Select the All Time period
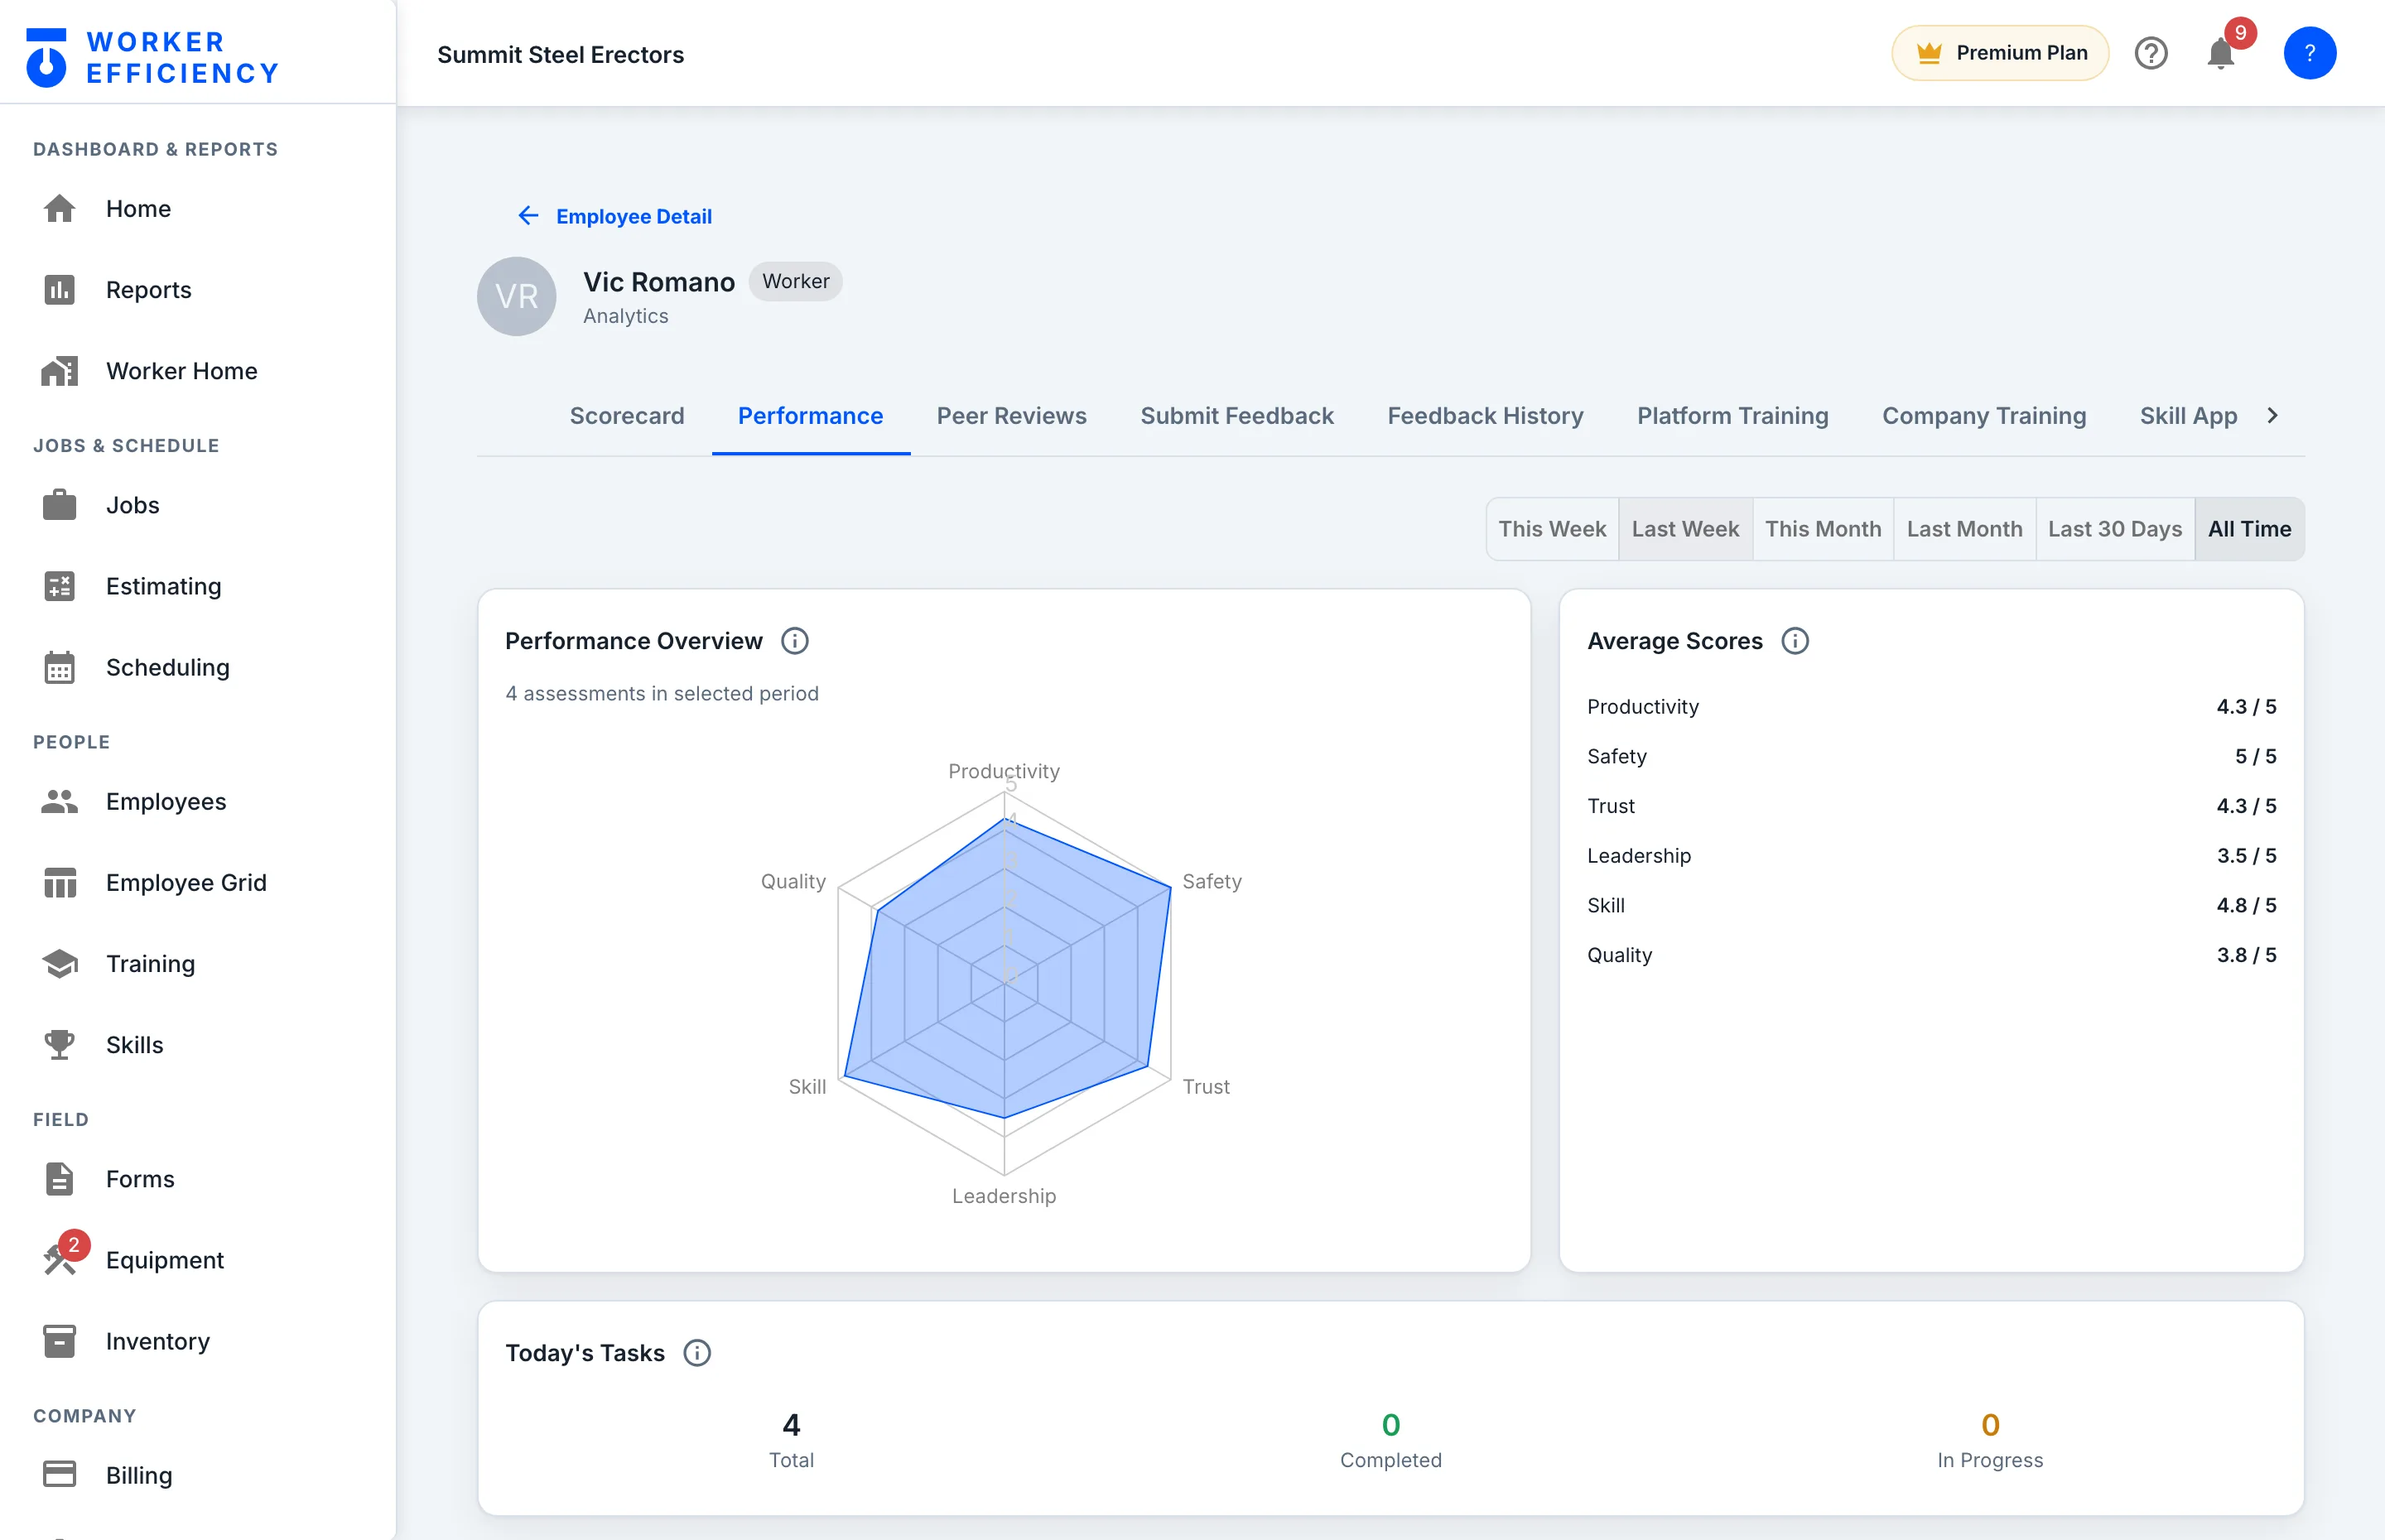Screen dimensions: 2385x1540 [2249, 528]
